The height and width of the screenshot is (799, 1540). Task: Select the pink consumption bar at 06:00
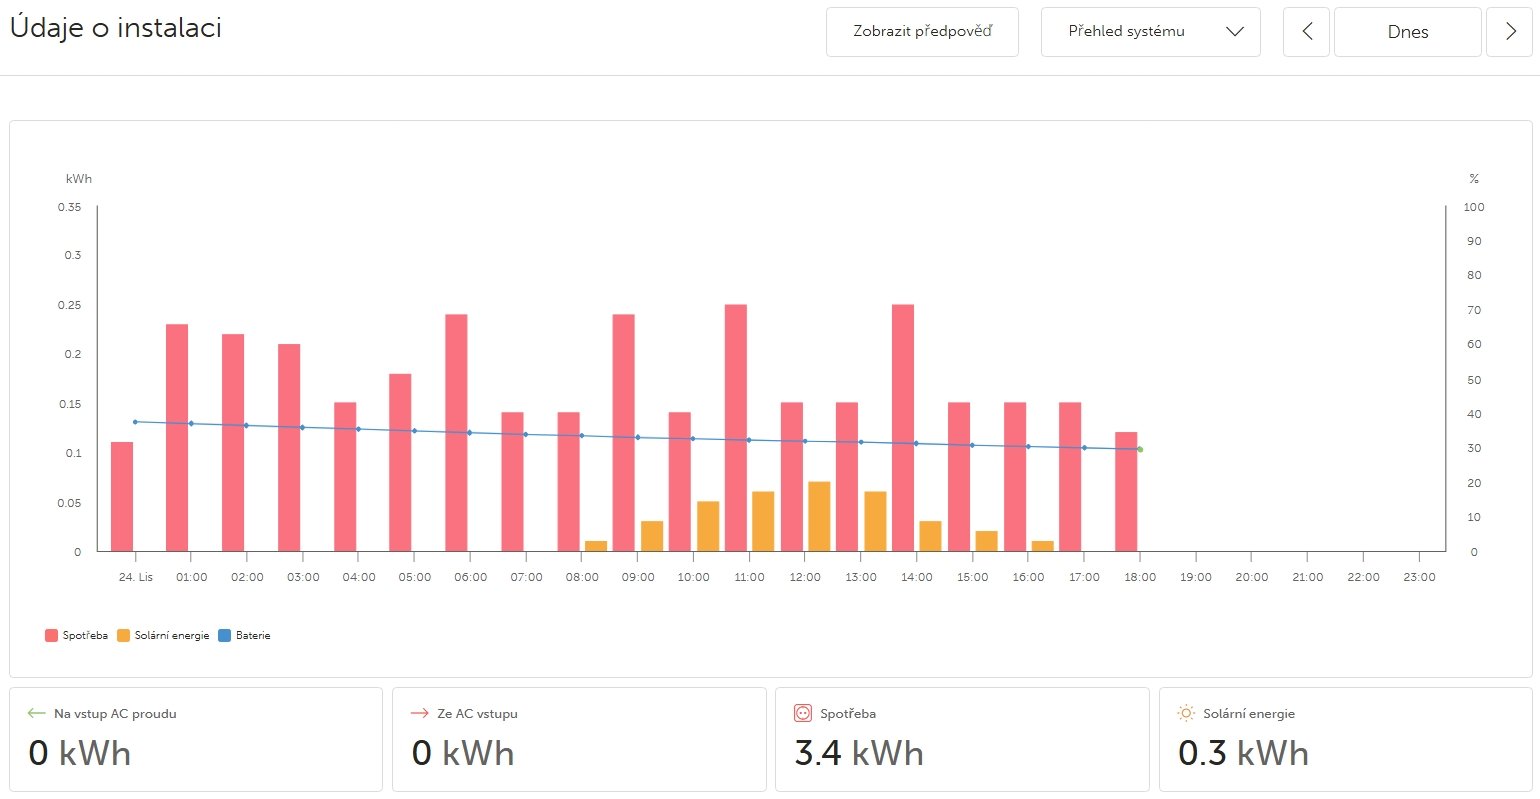tap(456, 432)
